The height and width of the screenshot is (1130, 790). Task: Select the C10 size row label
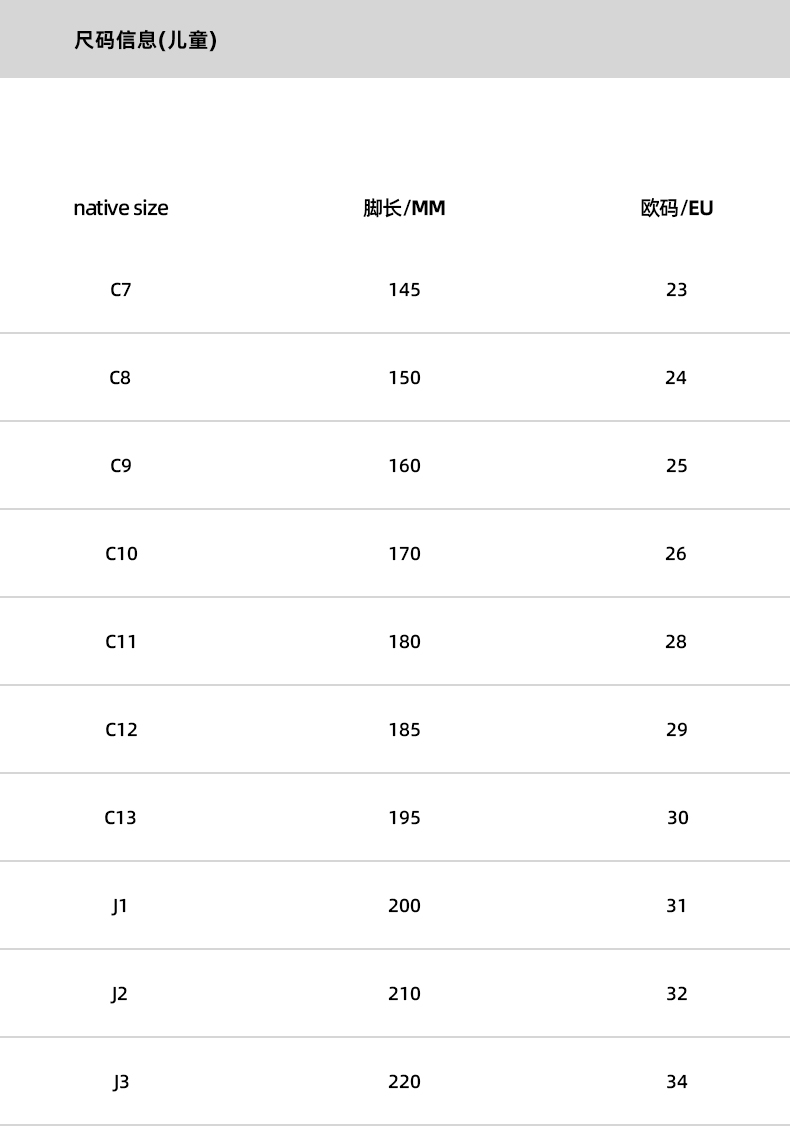pyautogui.click(x=121, y=554)
